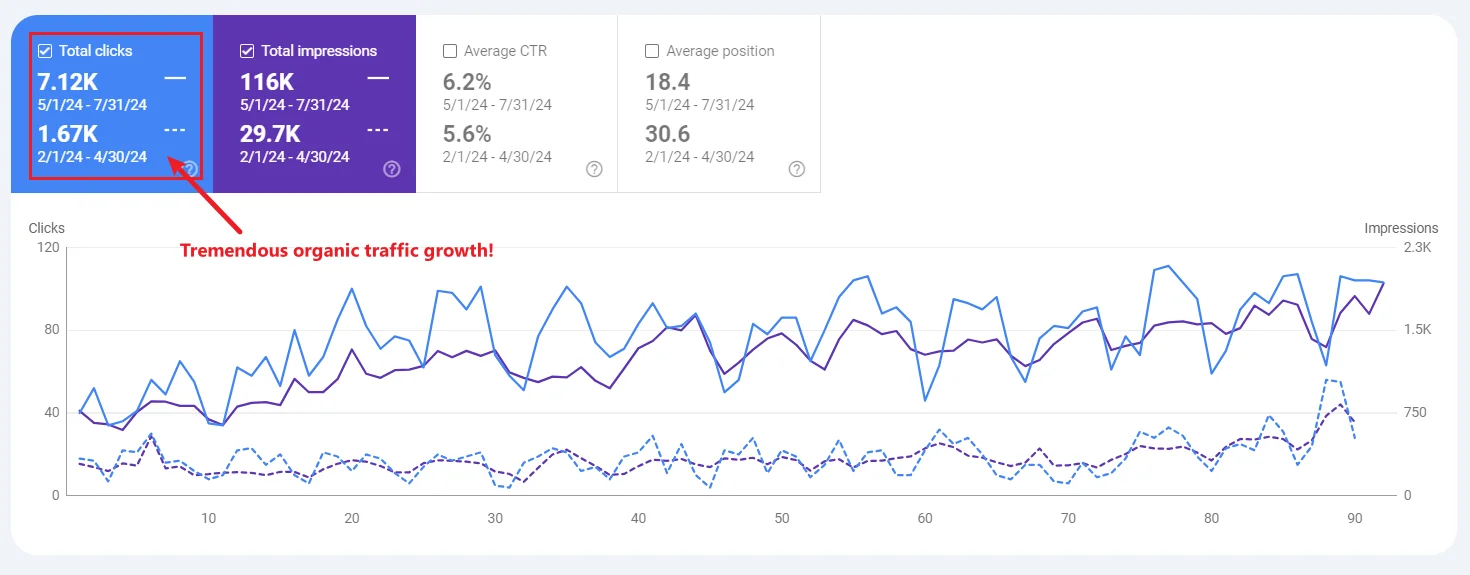The image size is (1470, 575).
Task: Enable the Average CTR checkbox
Action: pos(450,51)
